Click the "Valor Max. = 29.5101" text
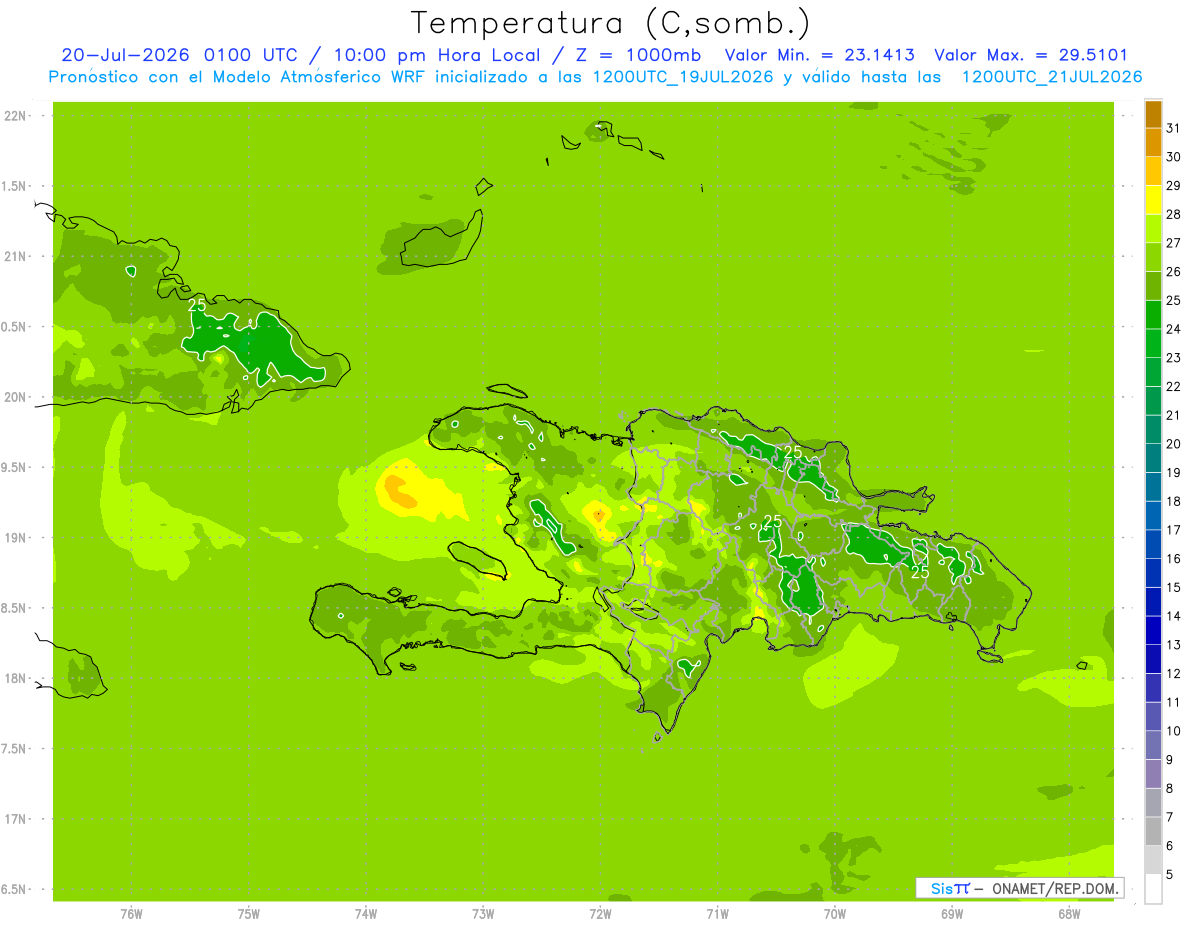 tap(1031, 56)
